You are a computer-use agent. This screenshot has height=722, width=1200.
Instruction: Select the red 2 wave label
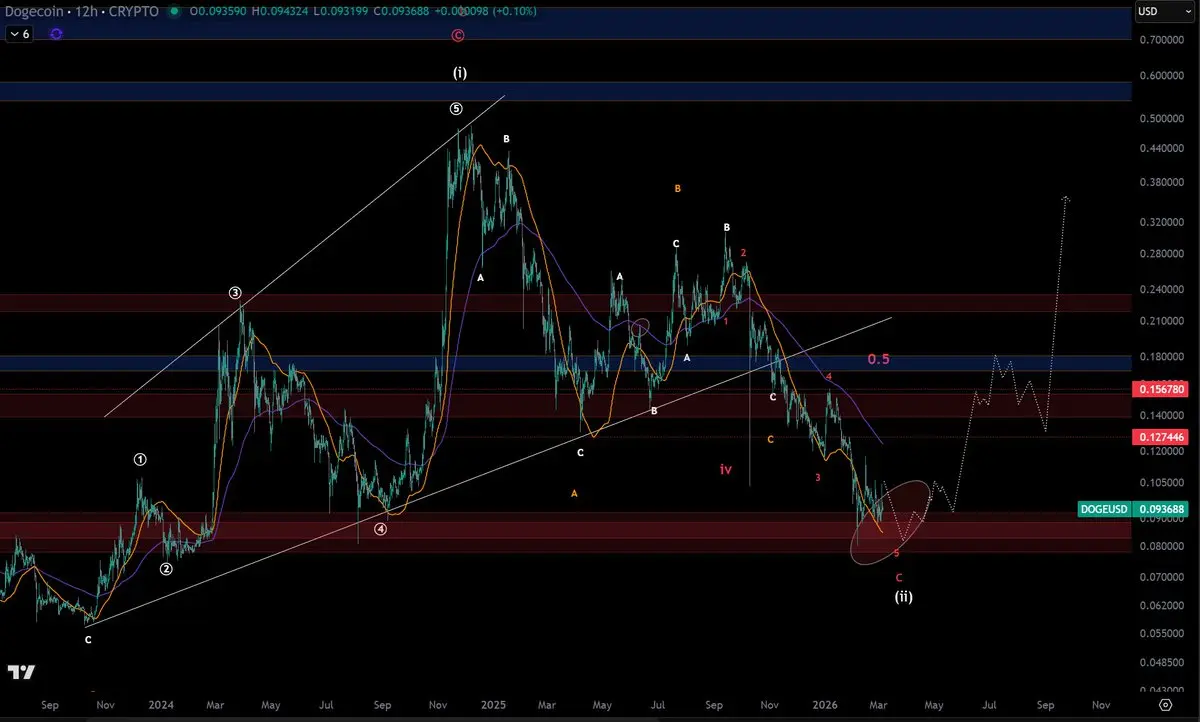(x=743, y=253)
